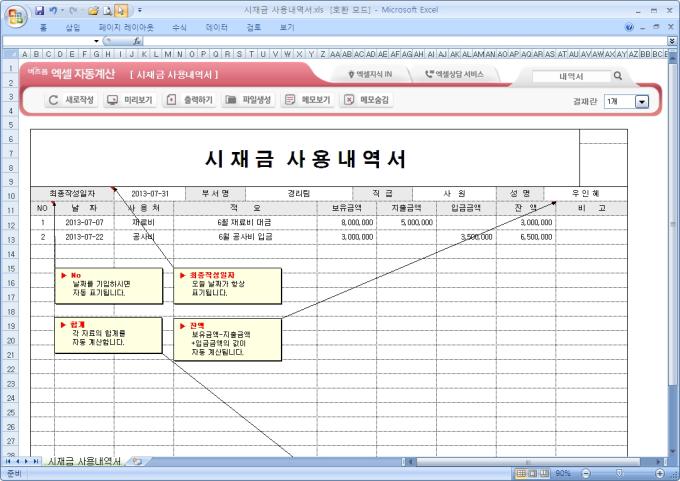Click the Print Preview icon in quick access
This screenshot has width=680, height=481.
coord(108,10)
